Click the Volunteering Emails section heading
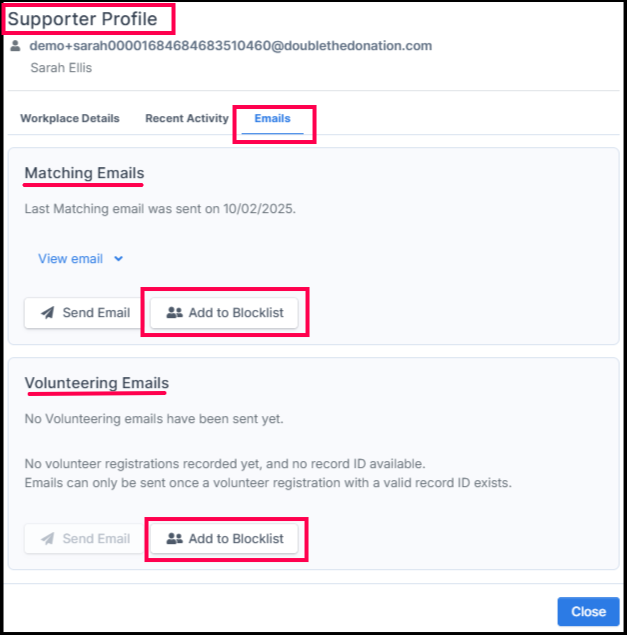 pyautogui.click(x=96, y=383)
